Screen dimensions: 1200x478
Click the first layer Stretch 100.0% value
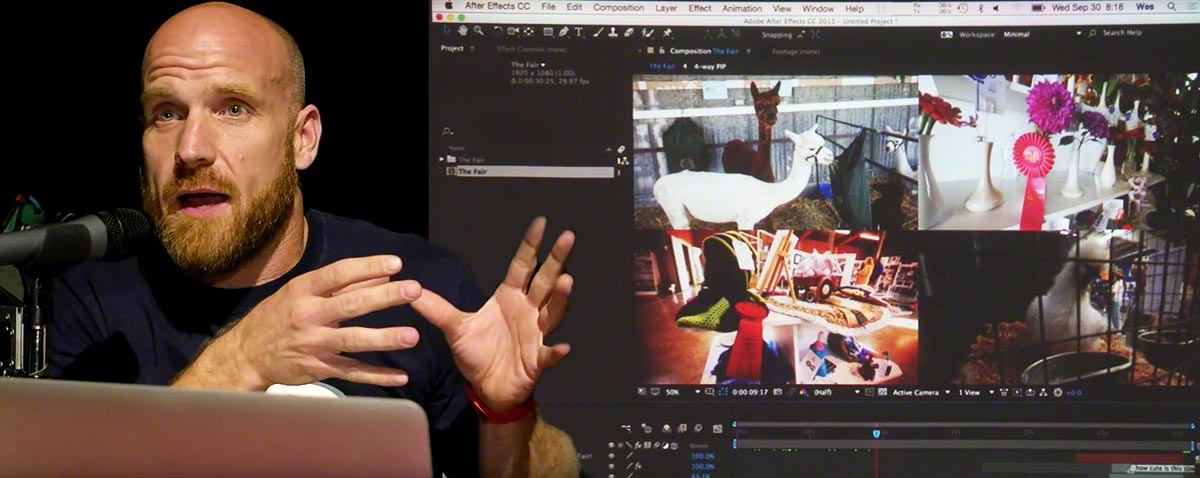coord(702,456)
